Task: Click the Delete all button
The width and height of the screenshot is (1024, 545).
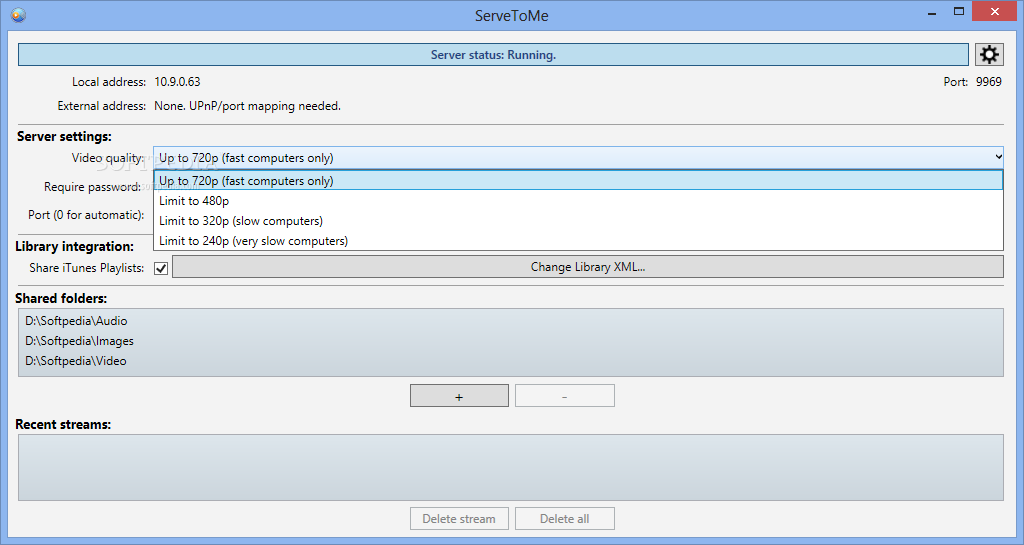Action: click(564, 519)
